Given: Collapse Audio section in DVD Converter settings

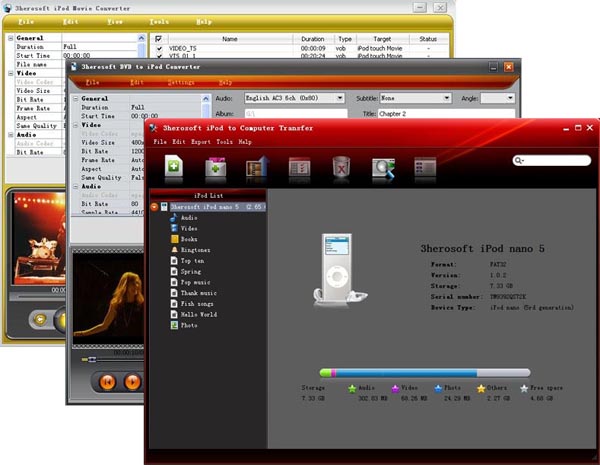Looking at the screenshot, I should [x=76, y=186].
